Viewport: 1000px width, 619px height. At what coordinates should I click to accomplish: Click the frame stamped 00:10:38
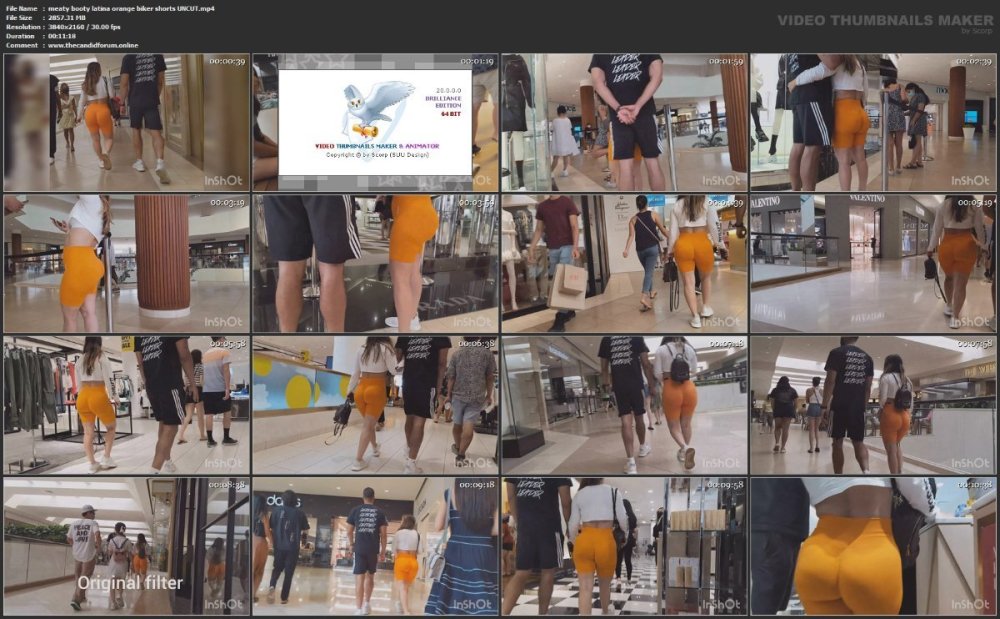(873, 547)
